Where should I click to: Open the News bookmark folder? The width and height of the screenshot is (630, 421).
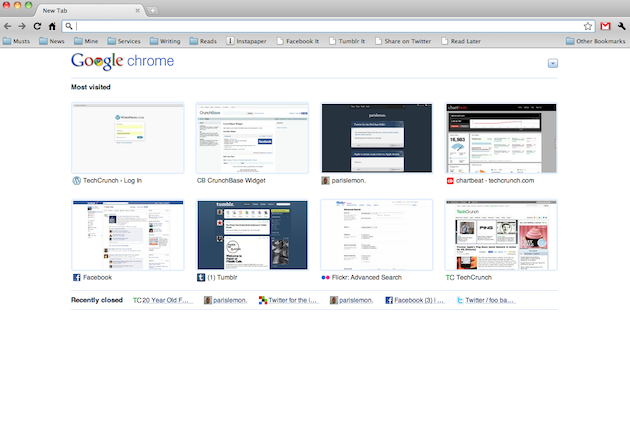[52, 41]
